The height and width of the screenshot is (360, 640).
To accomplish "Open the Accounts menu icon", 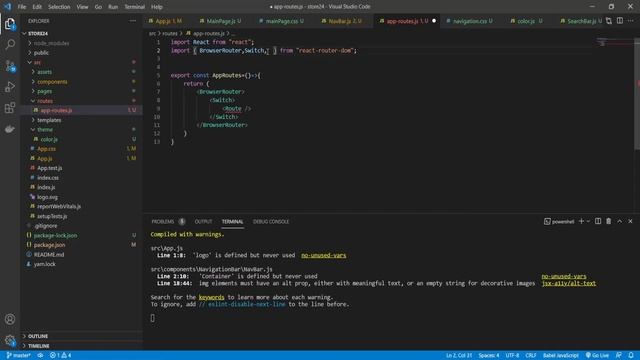I will 10,319.
